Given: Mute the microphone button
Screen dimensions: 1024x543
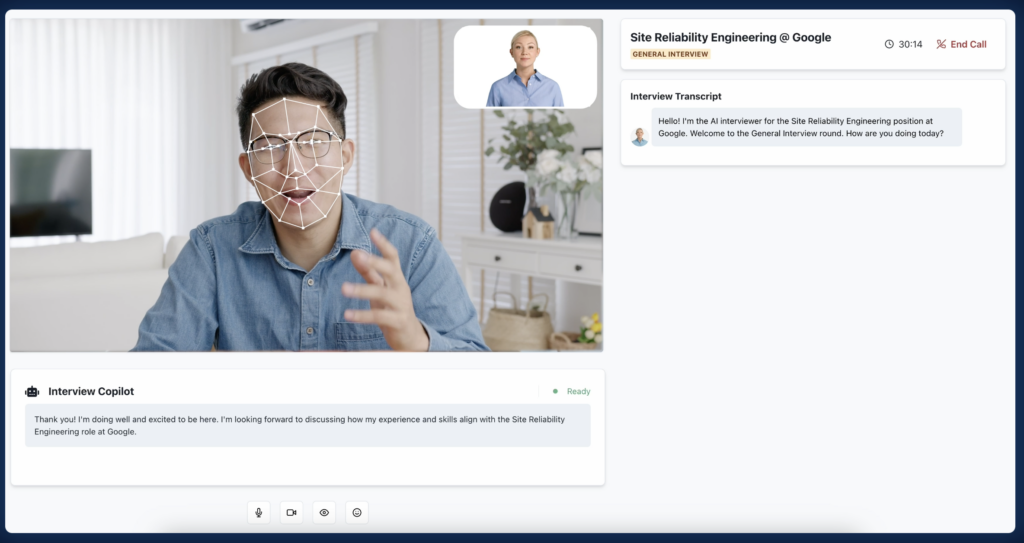Looking at the screenshot, I should click(259, 512).
